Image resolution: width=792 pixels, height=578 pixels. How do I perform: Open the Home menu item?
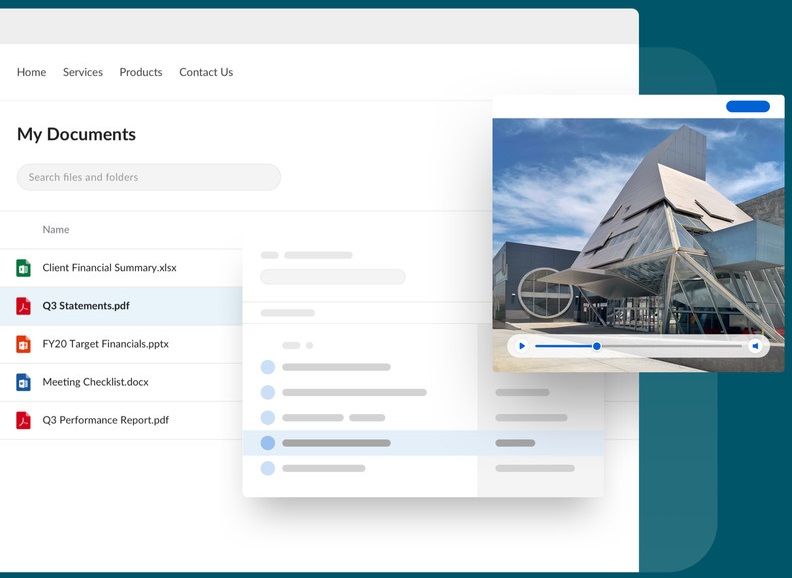tap(32, 72)
